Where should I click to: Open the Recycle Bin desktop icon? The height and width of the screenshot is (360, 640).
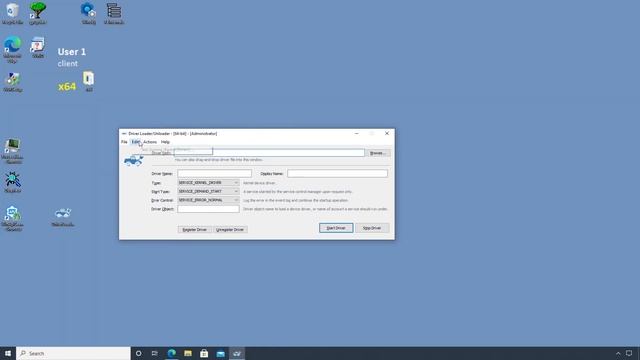12,13
